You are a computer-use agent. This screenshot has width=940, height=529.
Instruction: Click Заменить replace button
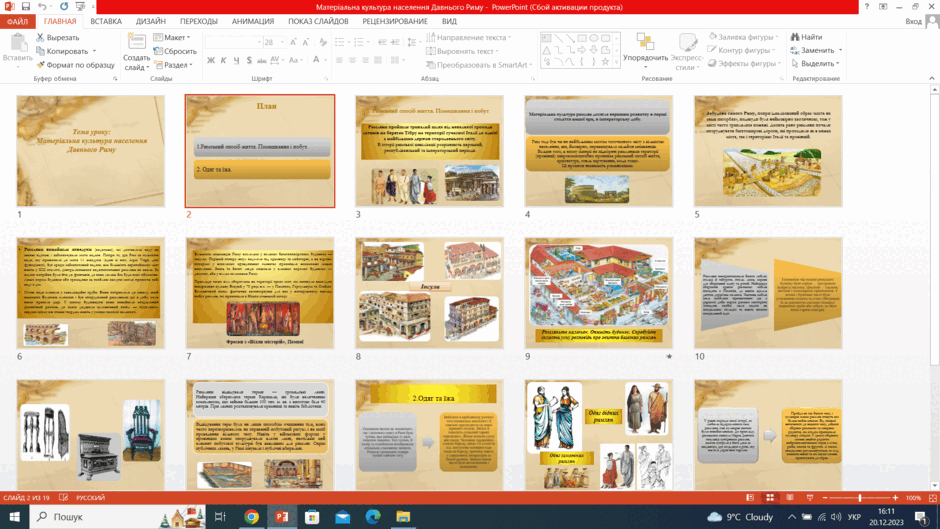click(x=817, y=50)
